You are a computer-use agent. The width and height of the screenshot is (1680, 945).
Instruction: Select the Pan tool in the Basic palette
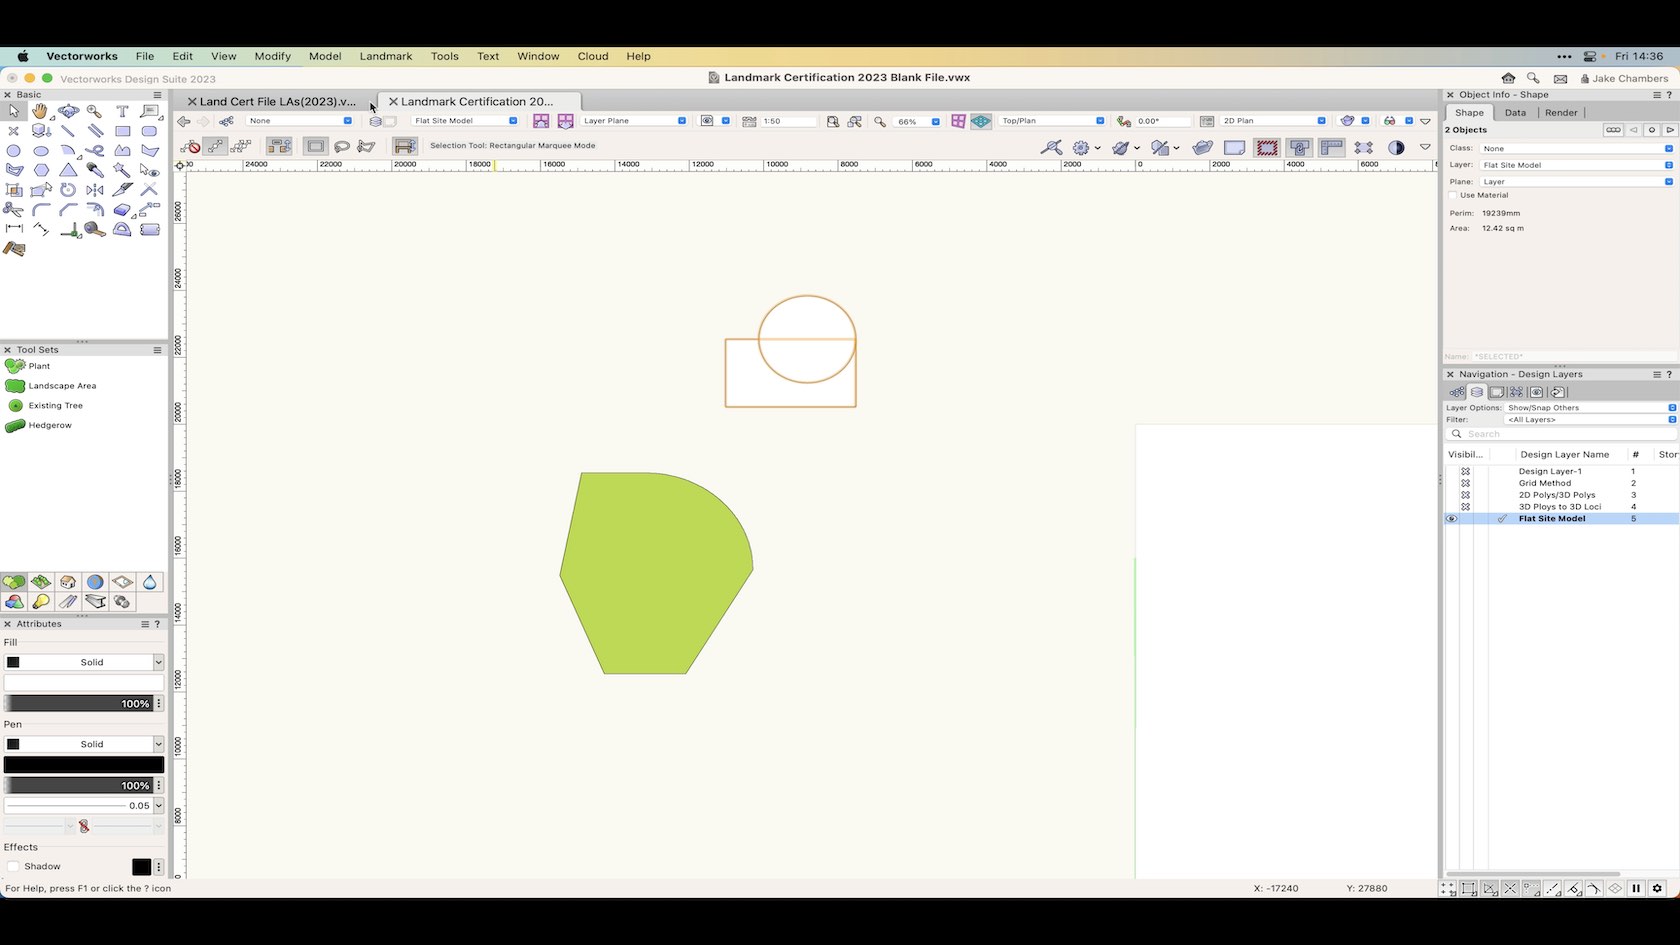[41, 111]
